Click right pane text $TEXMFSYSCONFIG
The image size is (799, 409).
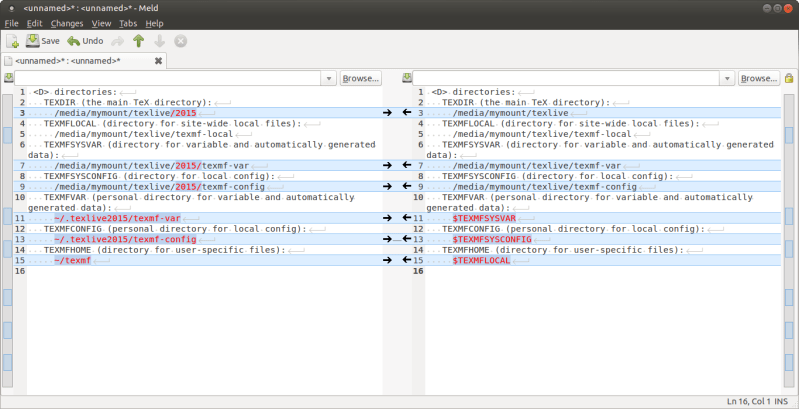point(492,239)
